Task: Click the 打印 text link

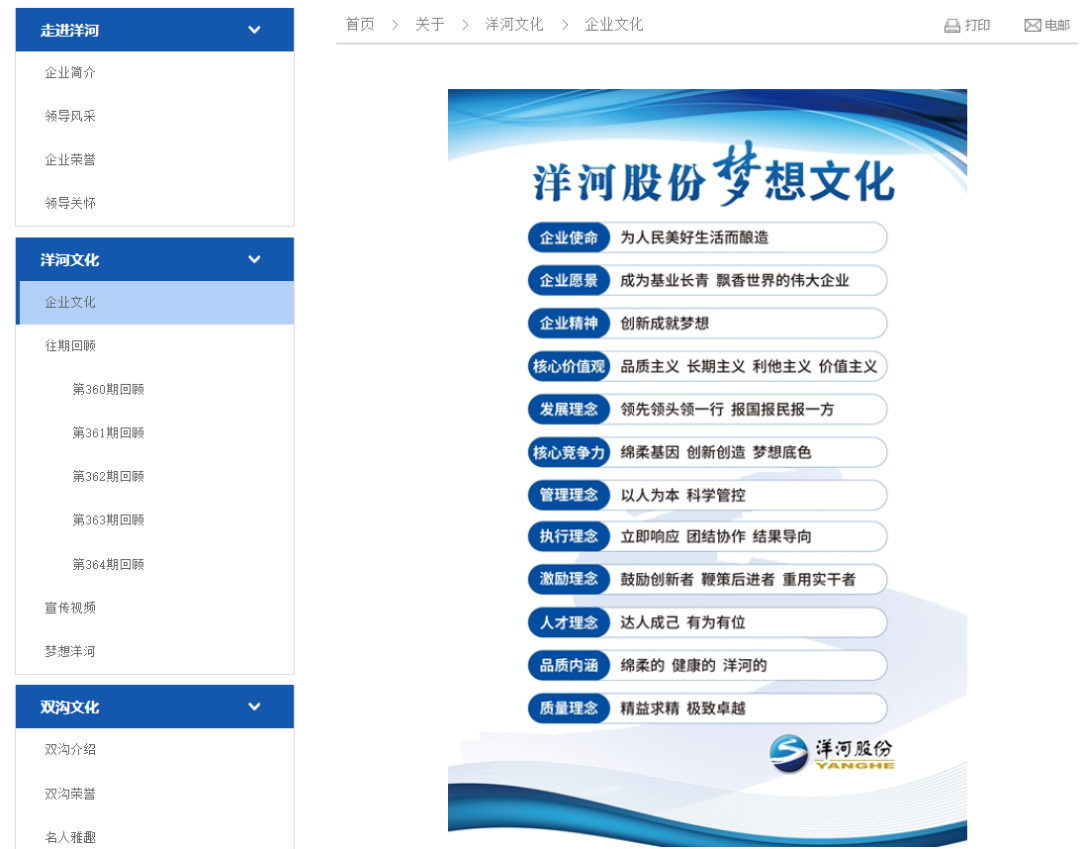Action: pyautogui.click(x=977, y=25)
